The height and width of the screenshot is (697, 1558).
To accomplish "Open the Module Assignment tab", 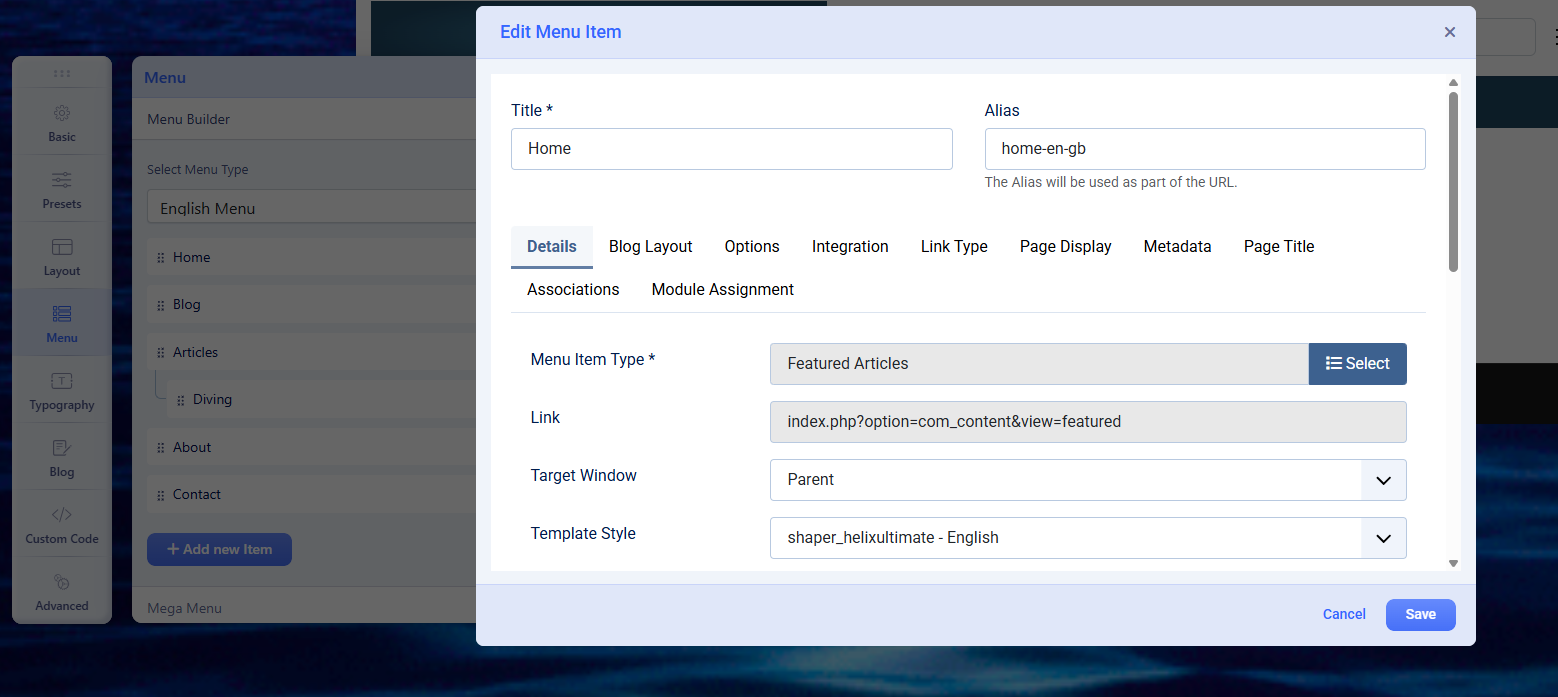I will pos(722,290).
